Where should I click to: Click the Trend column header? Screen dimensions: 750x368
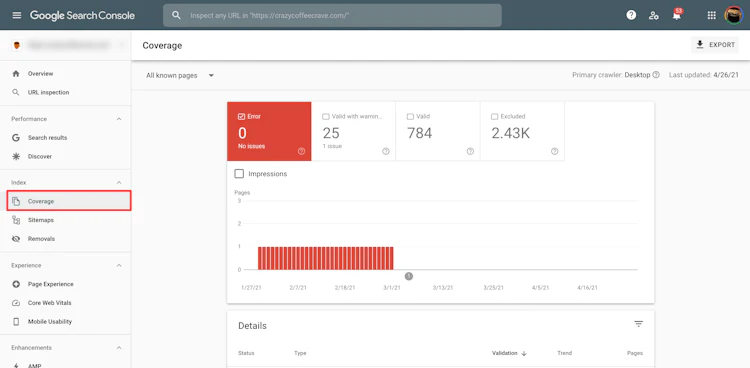coord(564,353)
